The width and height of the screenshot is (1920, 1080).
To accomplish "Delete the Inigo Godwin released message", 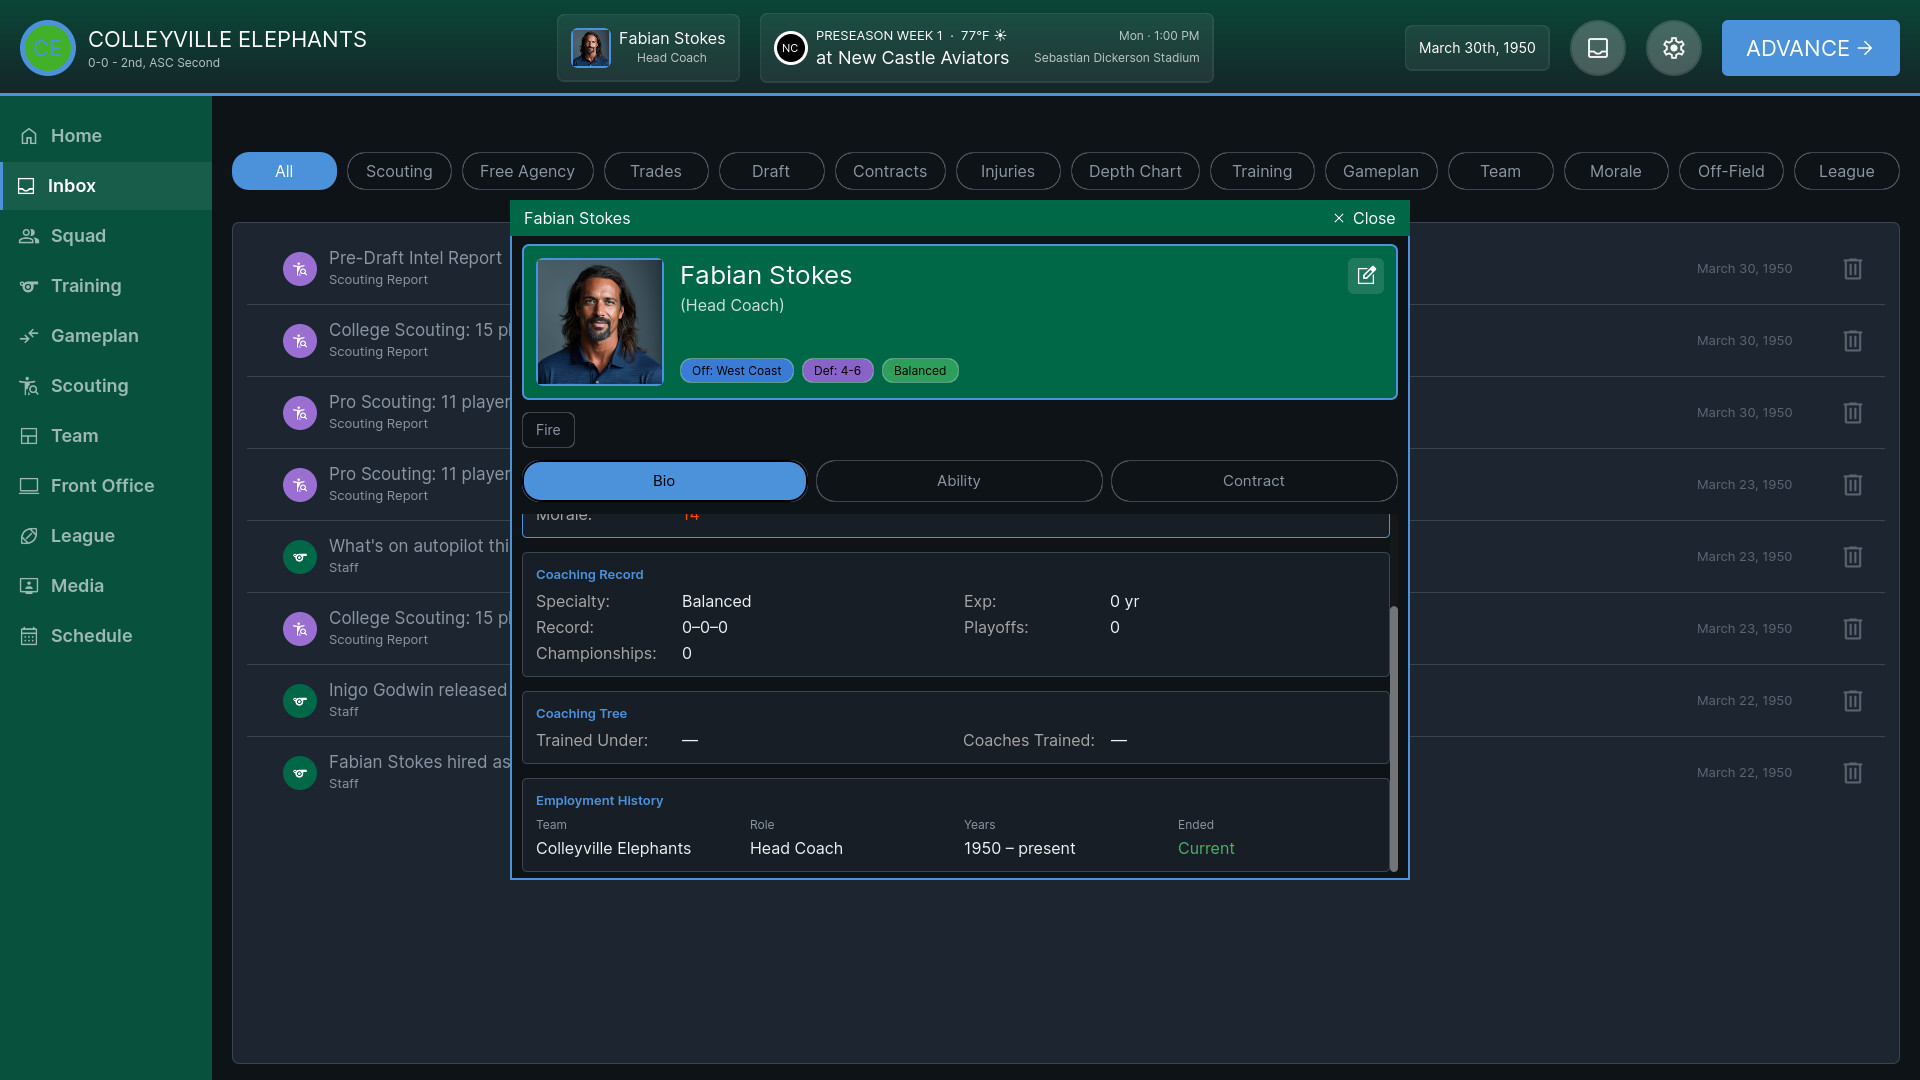I will click(1853, 701).
